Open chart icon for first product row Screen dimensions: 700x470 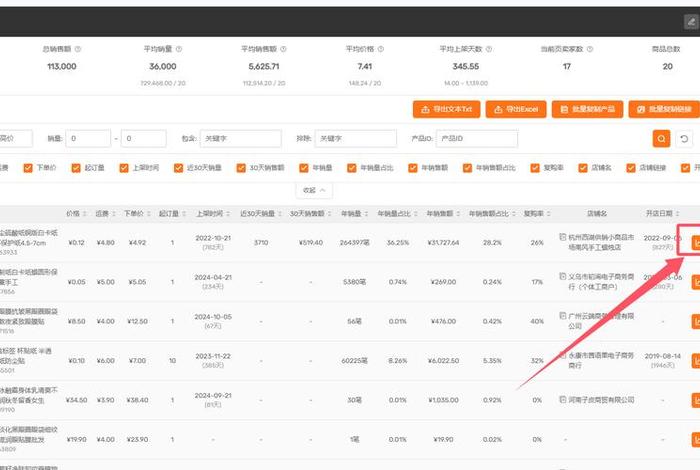pos(695,242)
